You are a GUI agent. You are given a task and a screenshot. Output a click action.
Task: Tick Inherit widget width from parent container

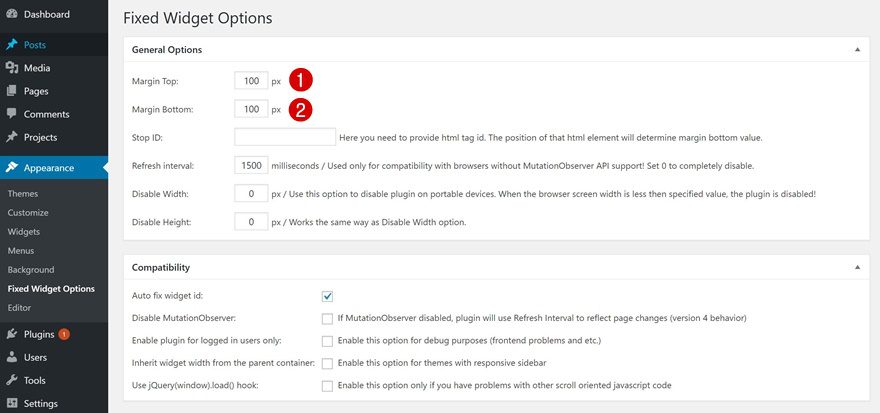(x=327, y=363)
